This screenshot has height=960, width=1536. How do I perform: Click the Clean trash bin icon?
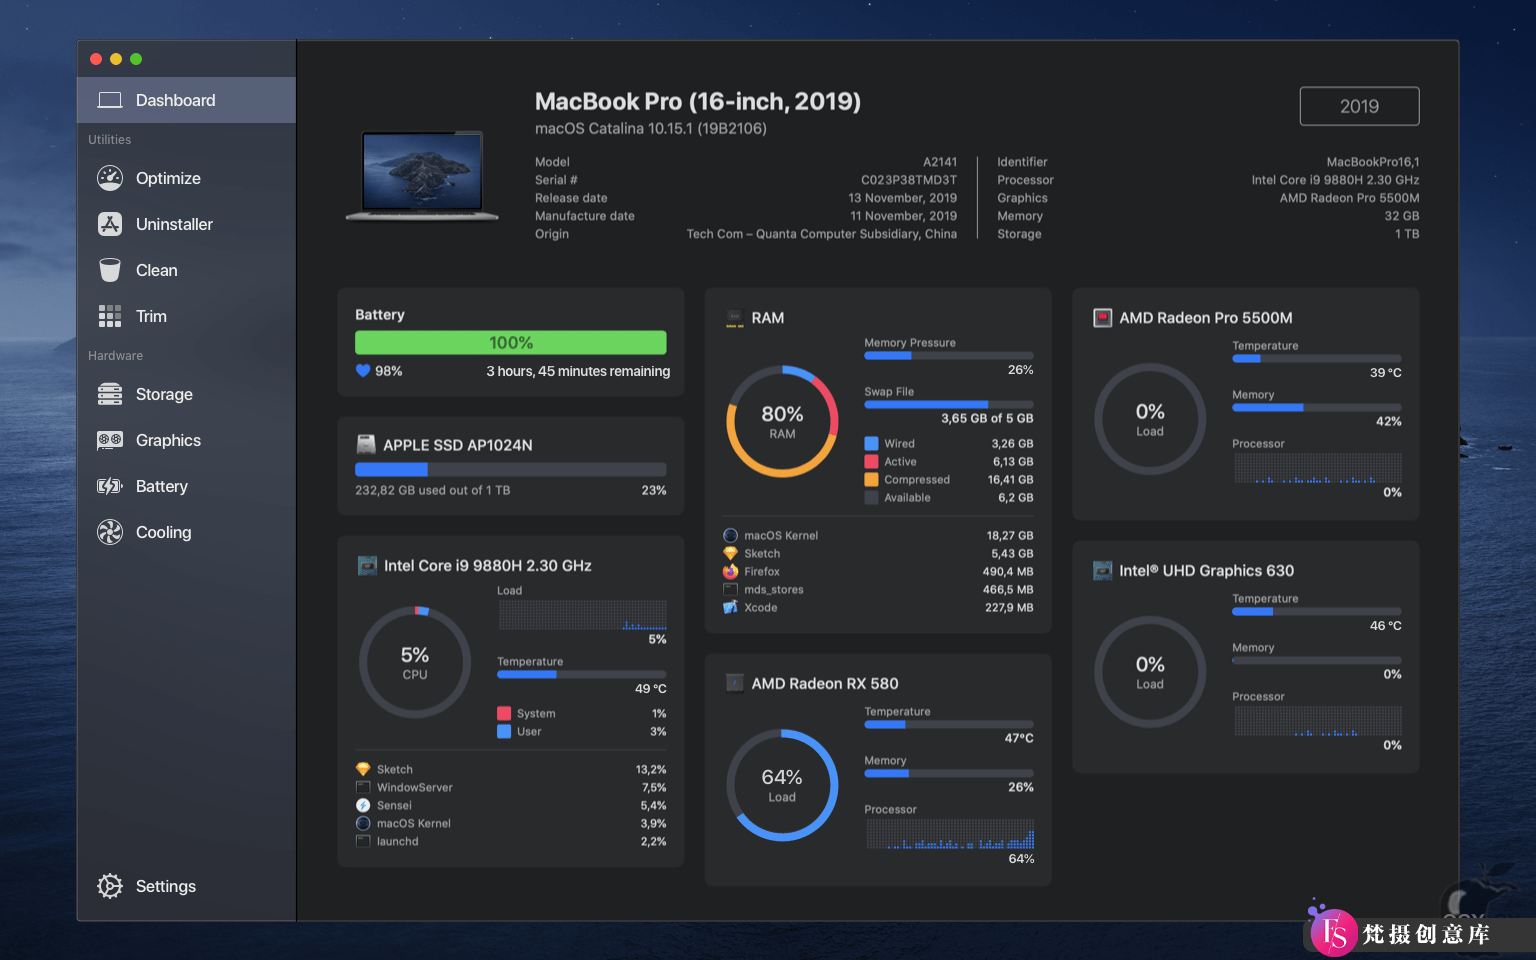[x=110, y=270]
